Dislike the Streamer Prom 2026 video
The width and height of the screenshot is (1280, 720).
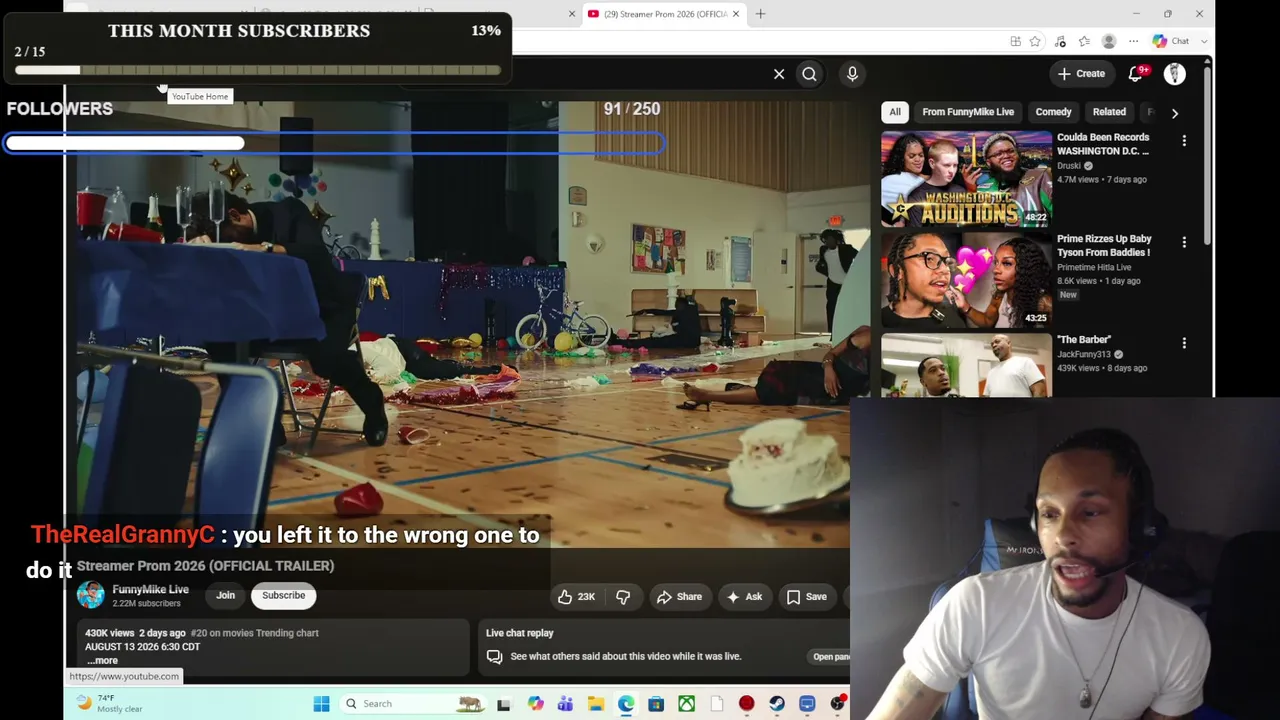coord(623,597)
